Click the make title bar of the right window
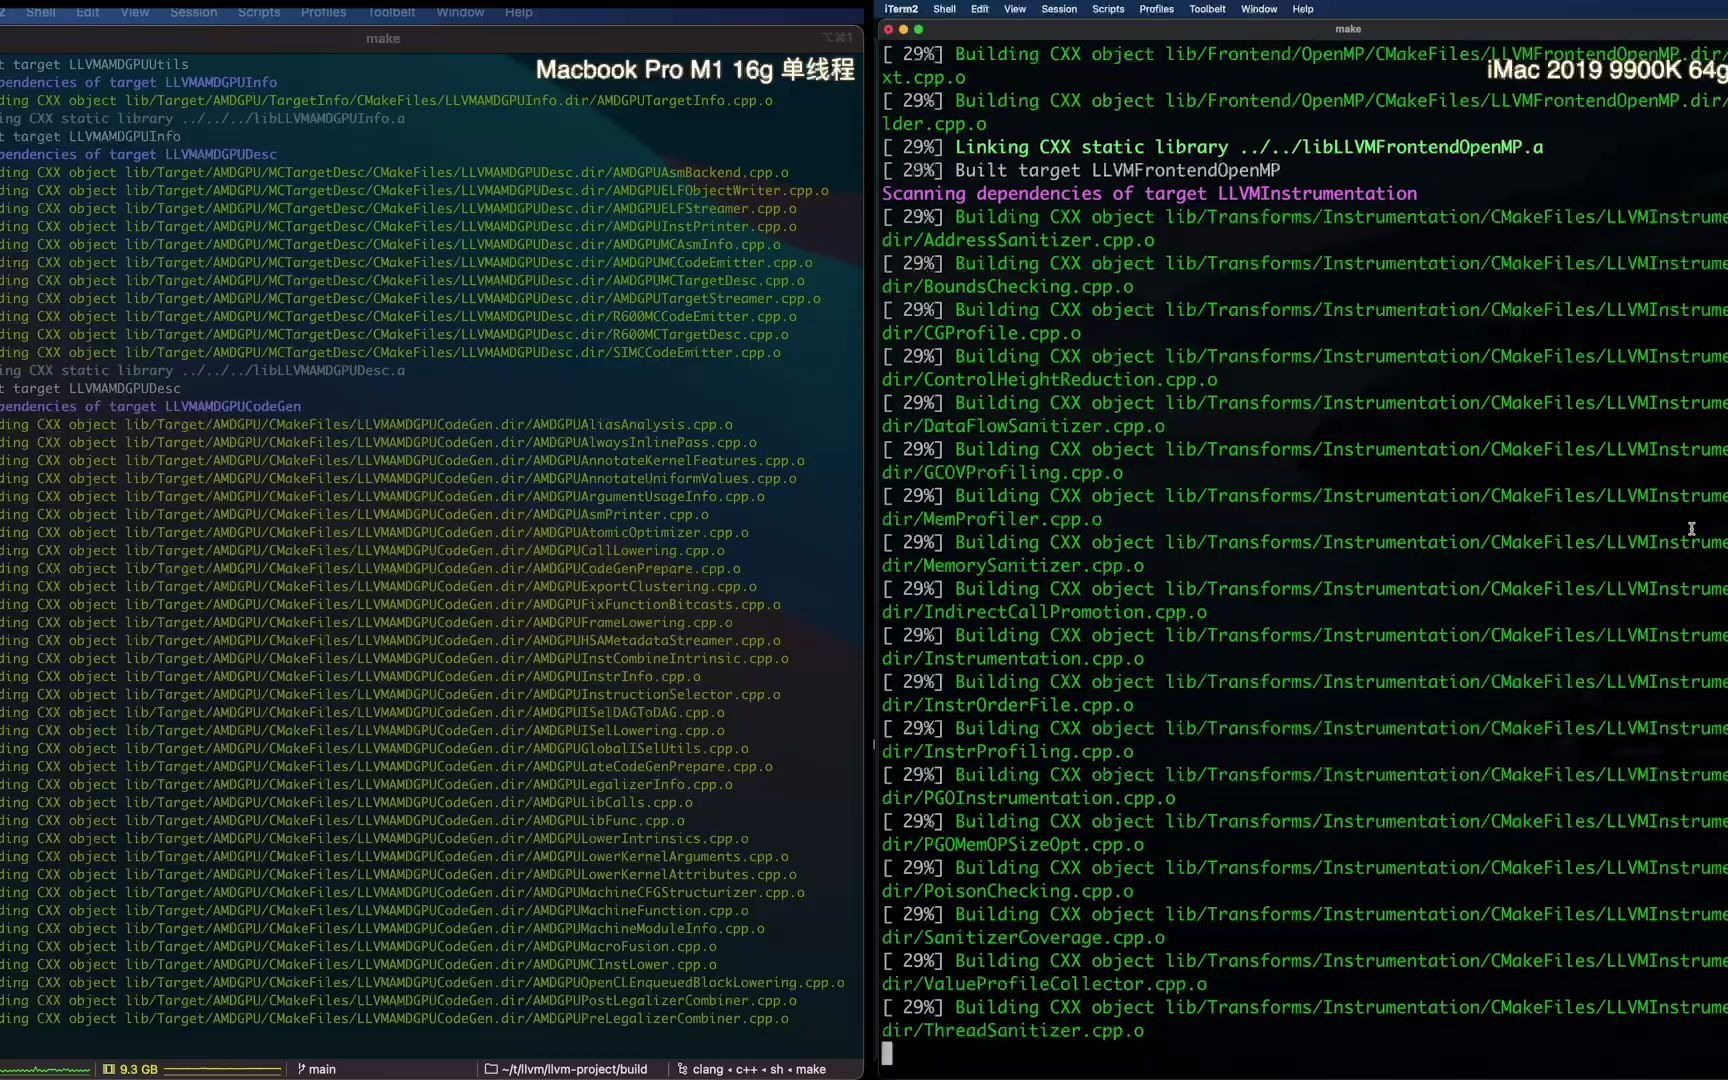This screenshot has width=1728, height=1080. coord(1348,29)
